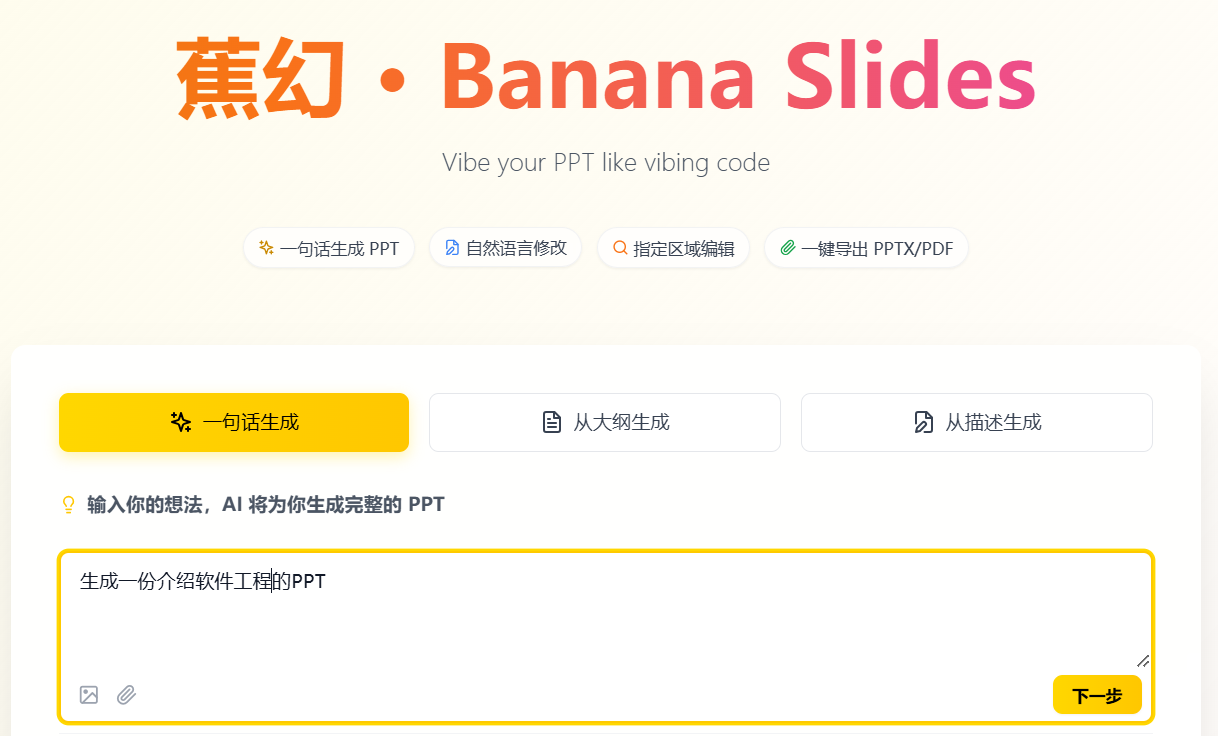The width and height of the screenshot is (1218, 736).
Task: Switch to the 从描述生成 tab
Action: tap(976, 422)
